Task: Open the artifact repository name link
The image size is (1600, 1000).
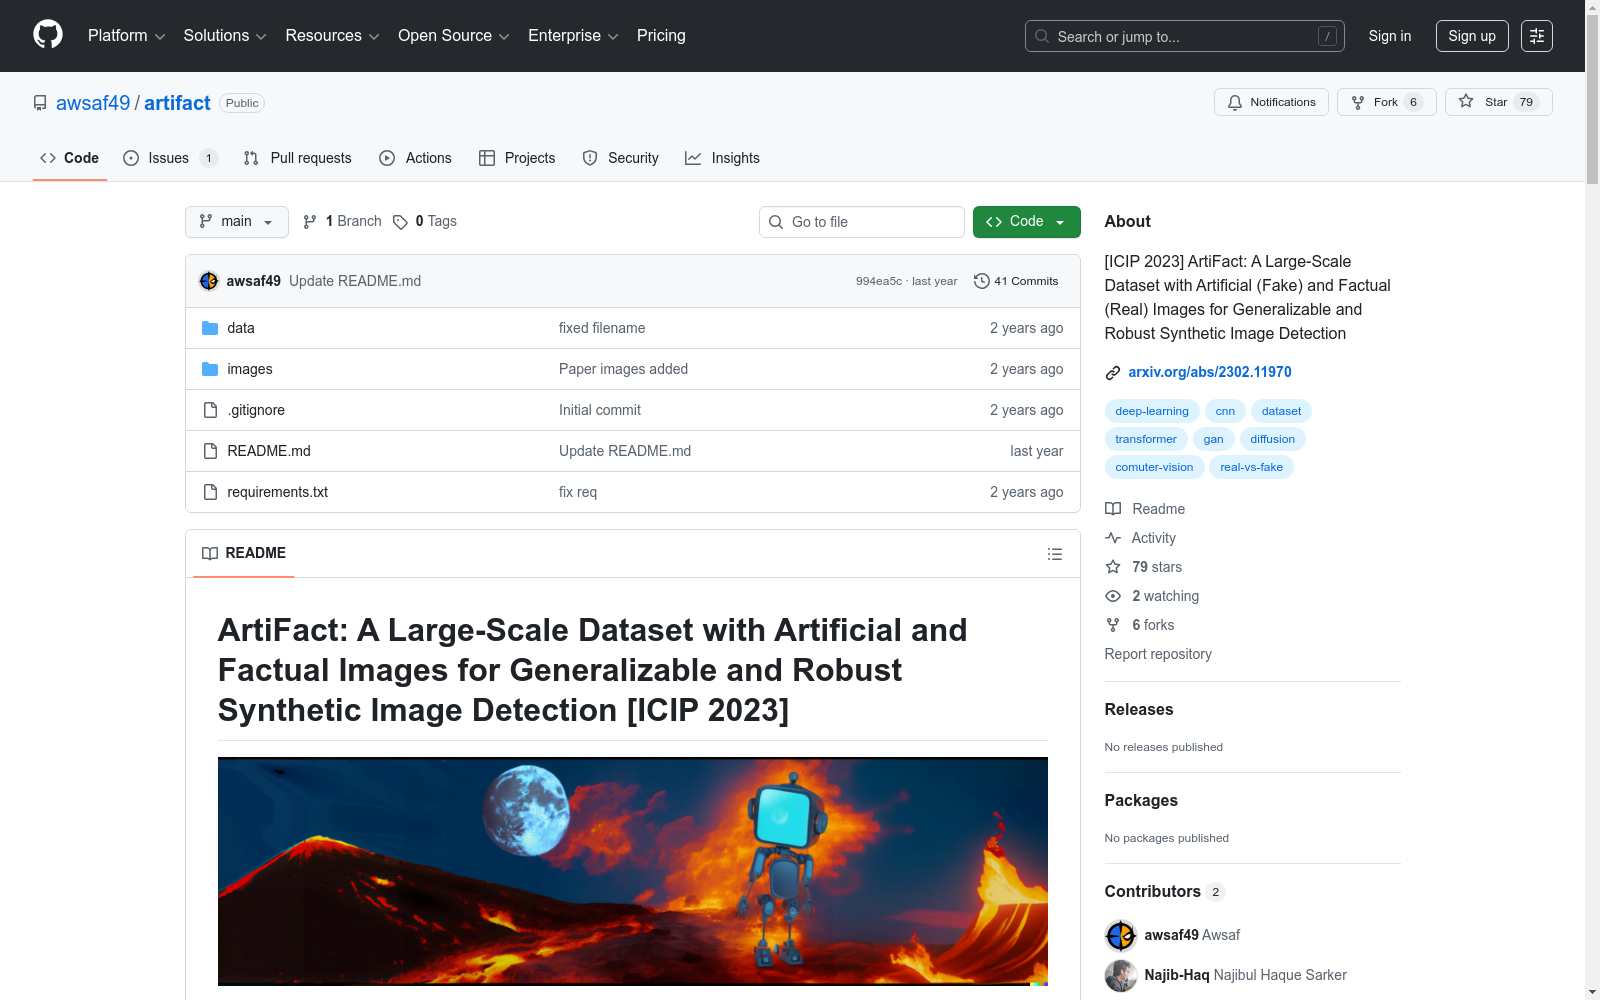Action: coord(177,103)
